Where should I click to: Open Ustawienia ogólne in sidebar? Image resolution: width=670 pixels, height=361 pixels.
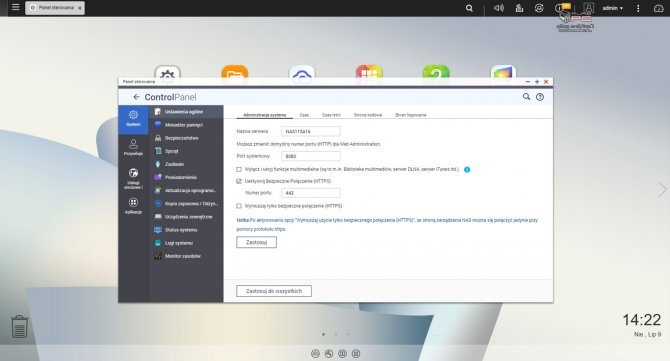pyautogui.click(x=186, y=112)
